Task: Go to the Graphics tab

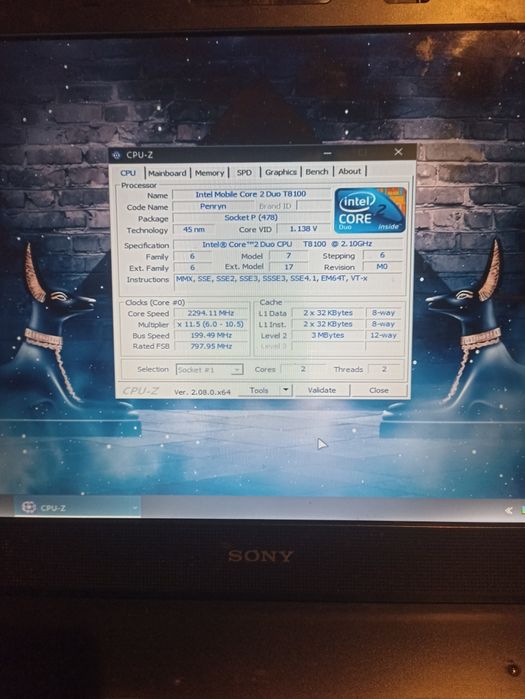Action: [281, 172]
